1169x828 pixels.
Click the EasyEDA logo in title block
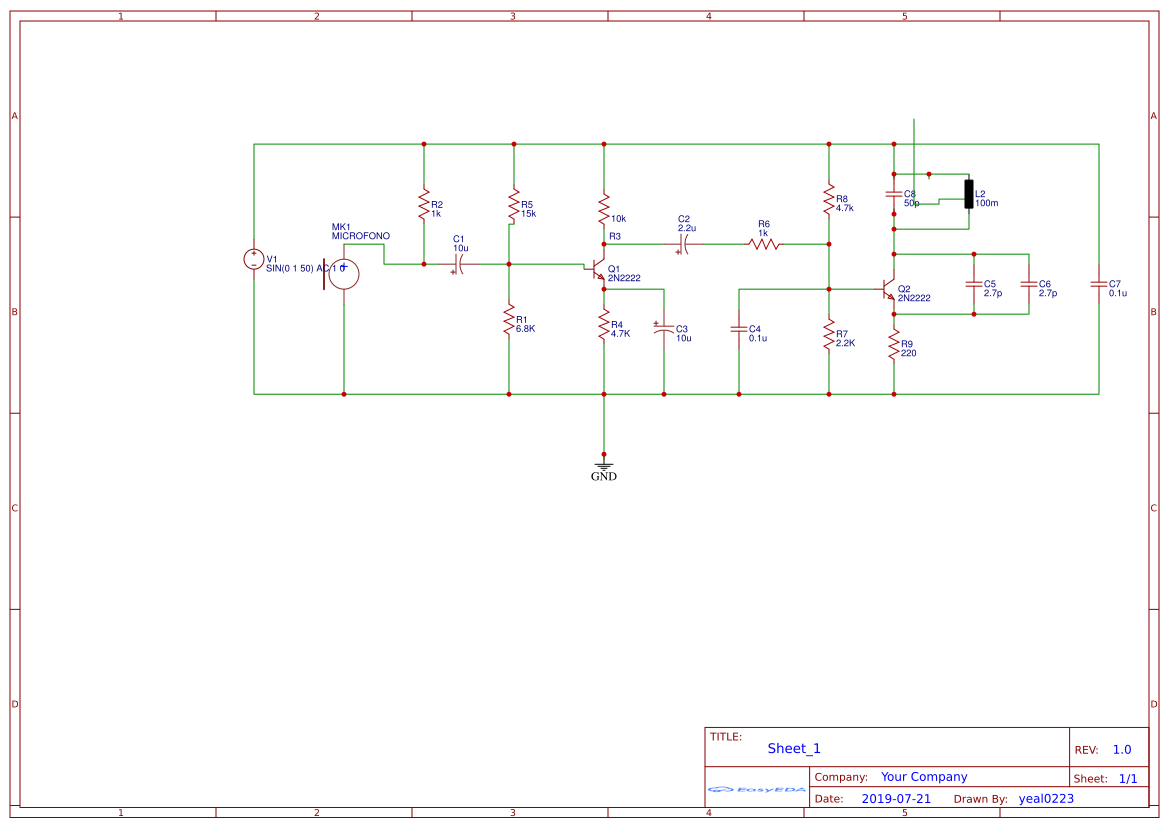(x=756, y=789)
